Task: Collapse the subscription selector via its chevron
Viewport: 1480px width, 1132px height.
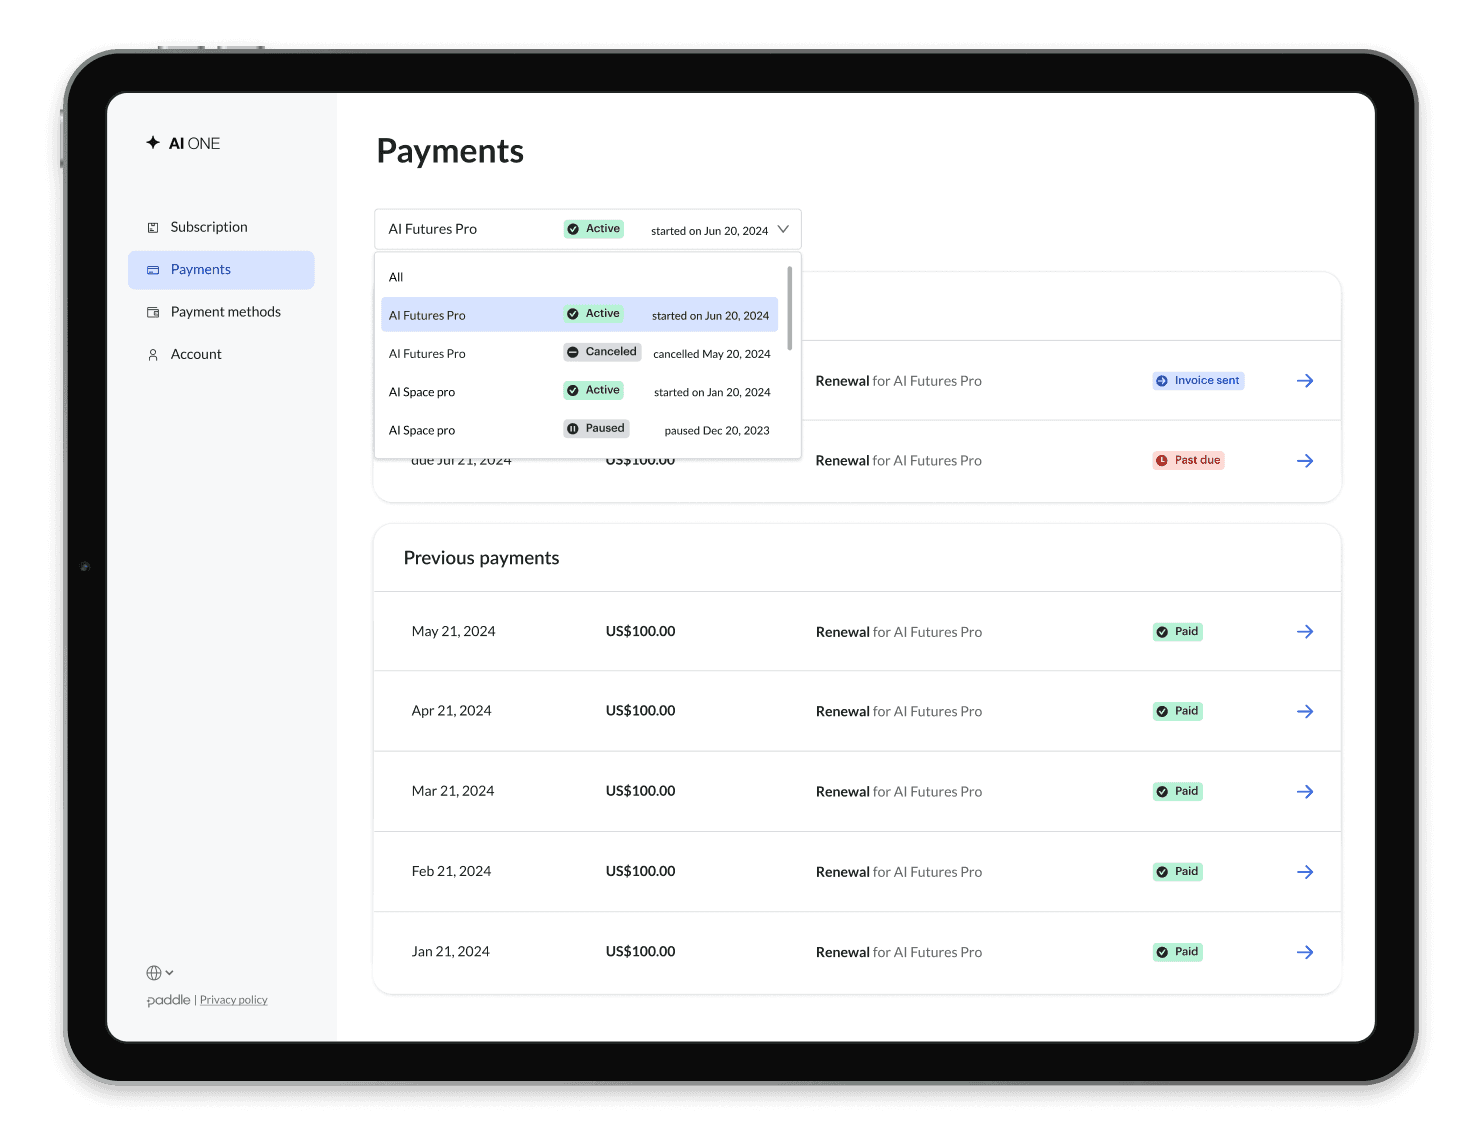Action: click(783, 229)
